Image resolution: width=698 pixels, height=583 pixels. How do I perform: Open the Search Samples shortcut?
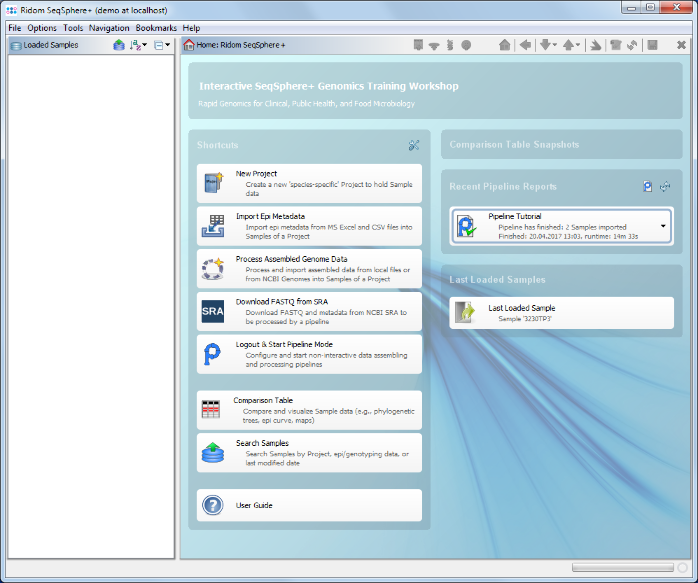coord(309,453)
